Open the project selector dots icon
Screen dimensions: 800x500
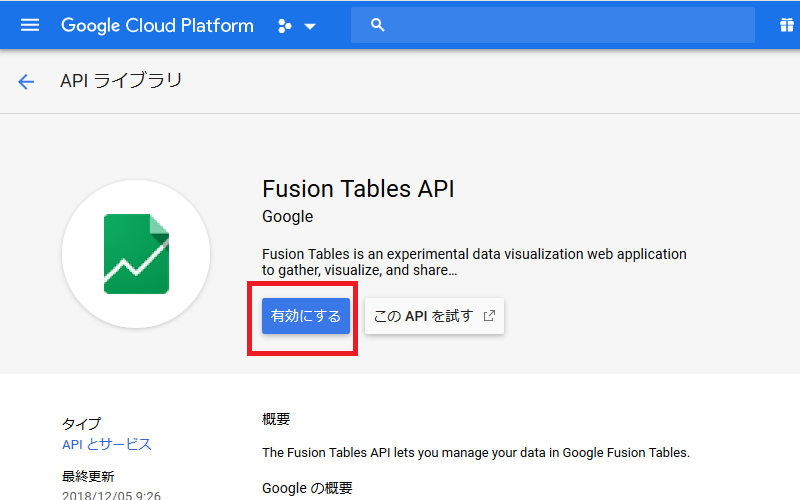285,26
